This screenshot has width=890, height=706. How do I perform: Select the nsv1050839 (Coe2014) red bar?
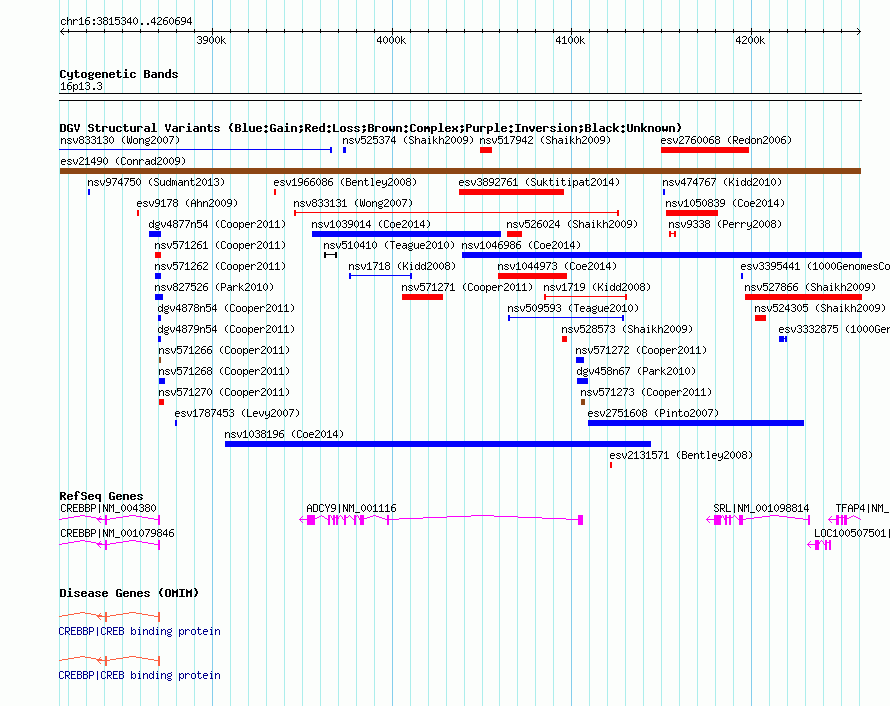691,213
